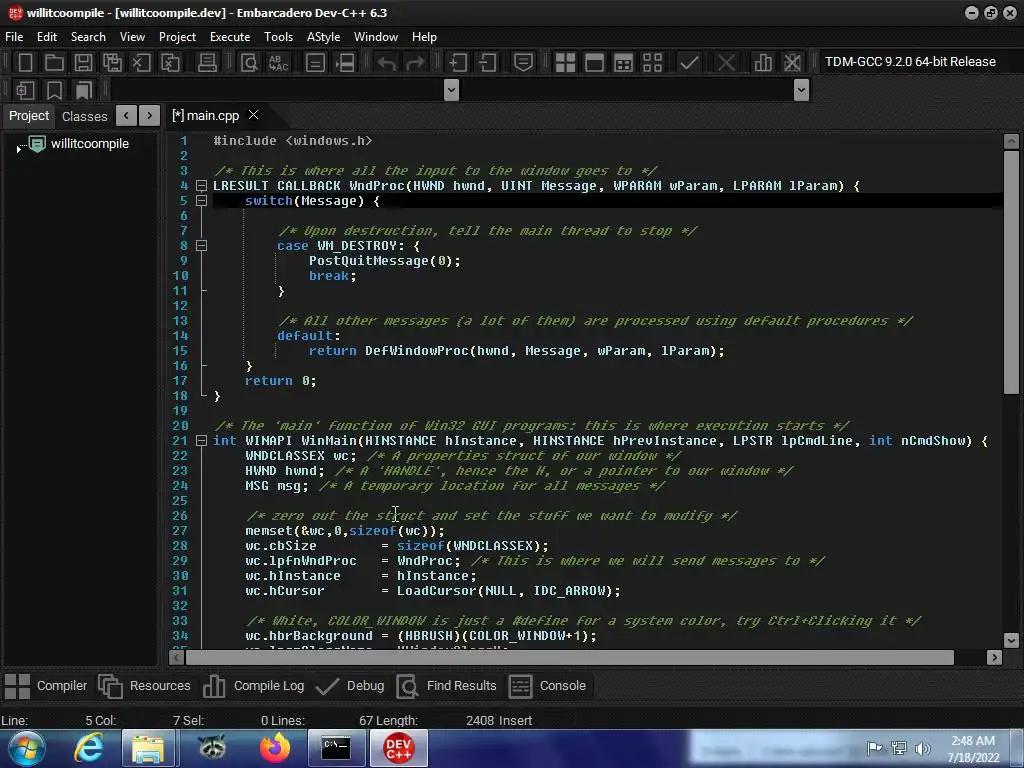Viewport: 1024px width, 768px height.
Task: Click the Run (window) toolbar icon
Action: [x=594, y=62]
